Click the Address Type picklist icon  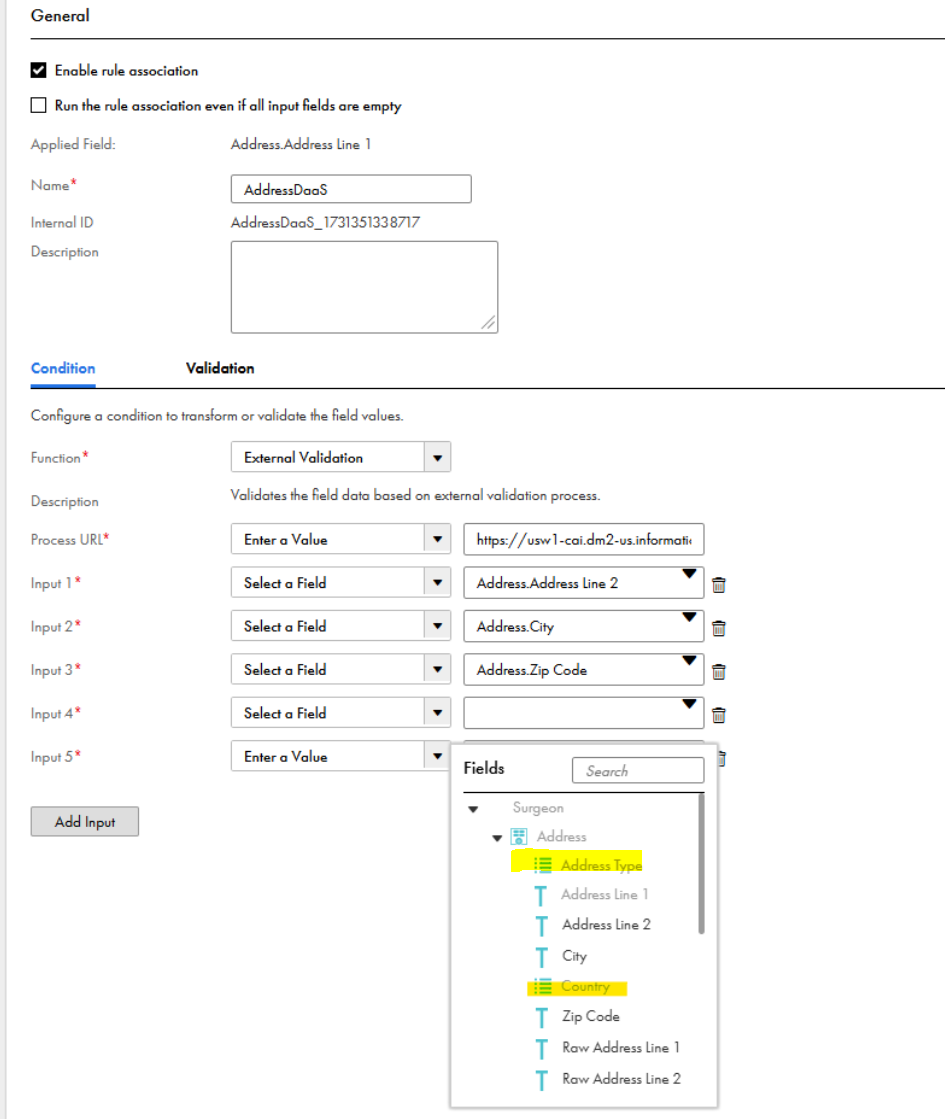(x=542, y=865)
